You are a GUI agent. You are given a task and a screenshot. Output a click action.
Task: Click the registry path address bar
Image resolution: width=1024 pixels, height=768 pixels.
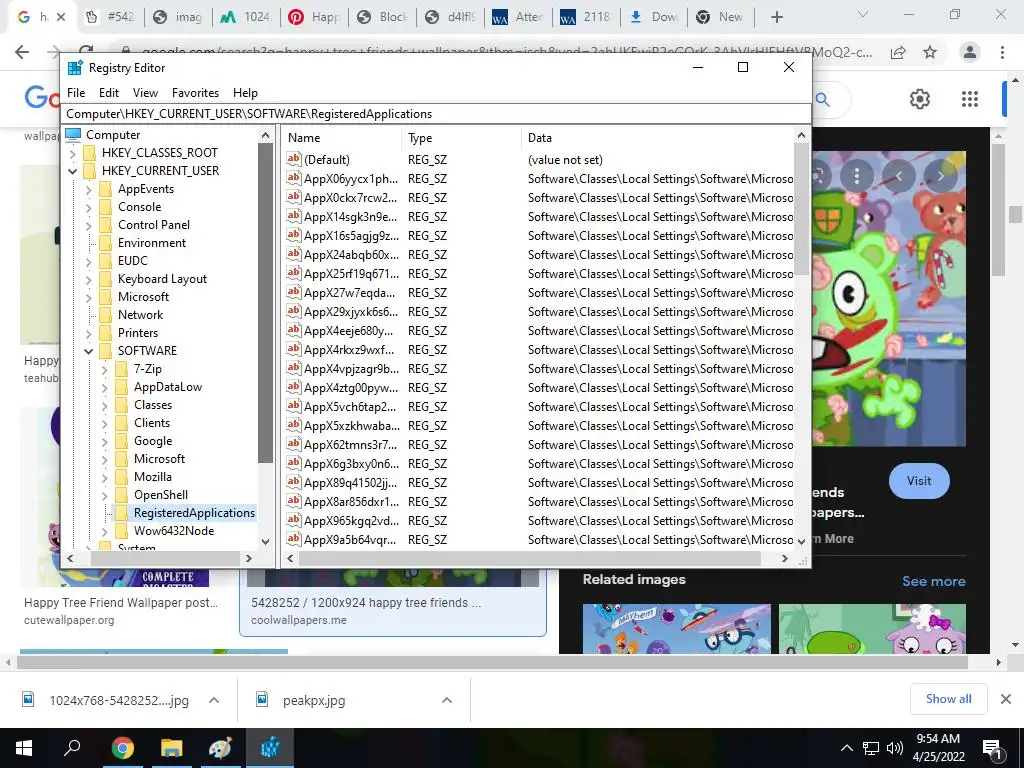coord(436,114)
